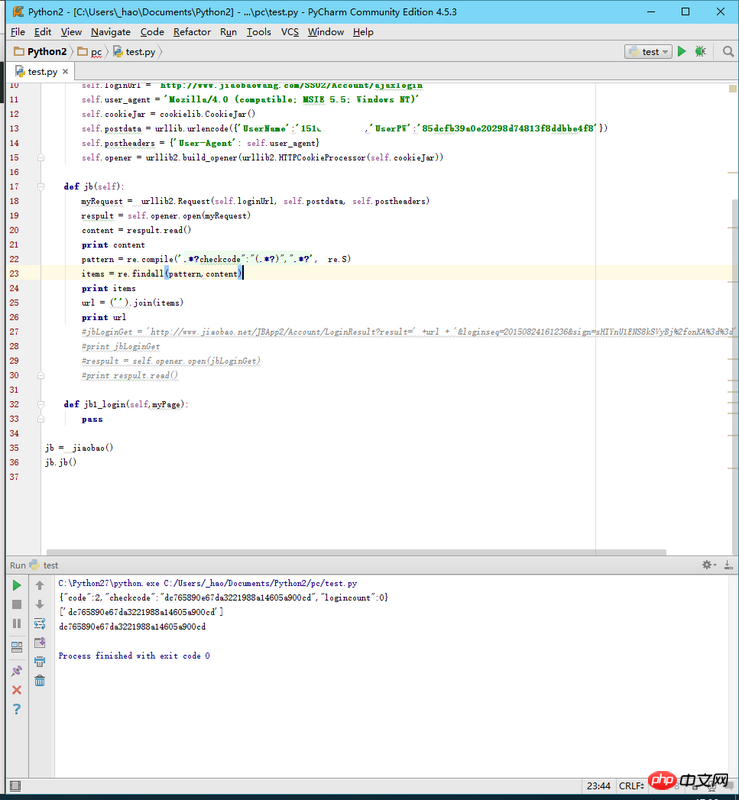Viewport: 739px width, 800px height.
Task: Open Run panel help question mark
Action: pos(16,709)
